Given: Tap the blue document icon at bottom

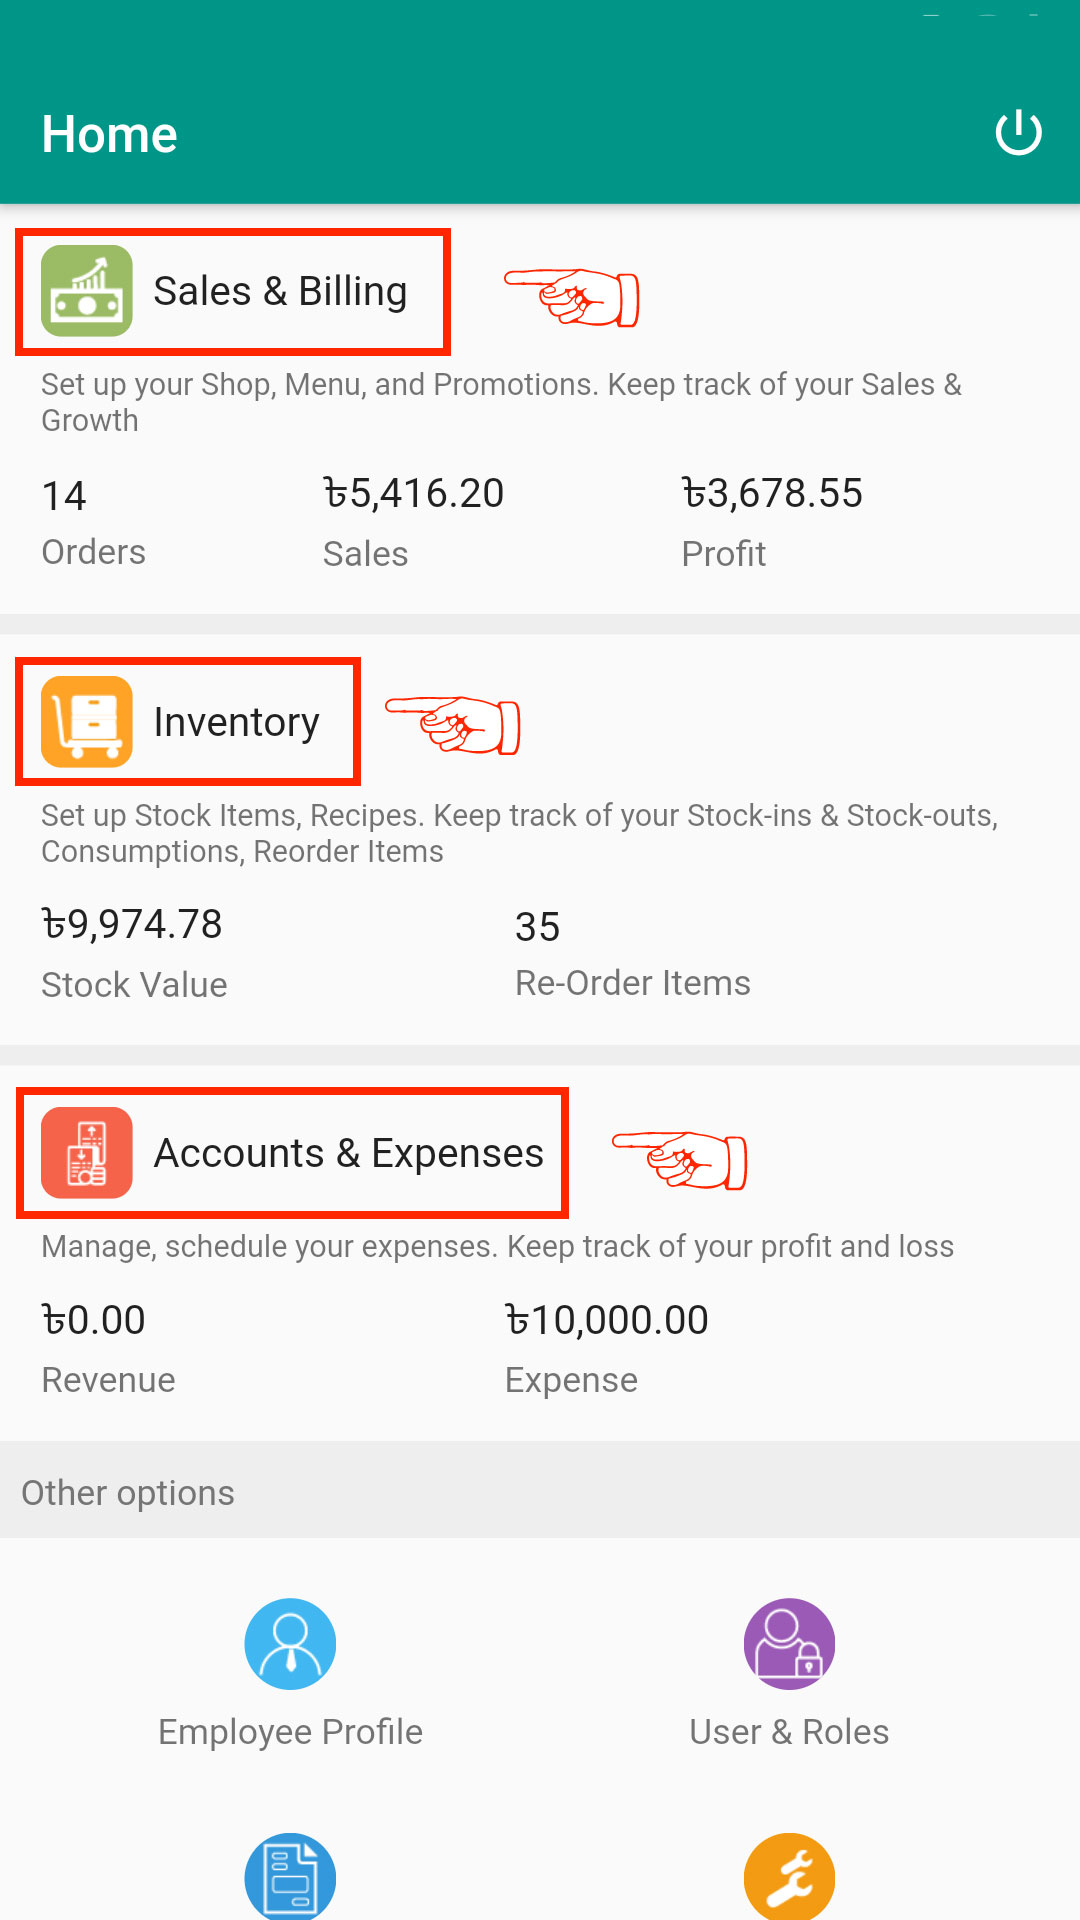Looking at the screenshot, I should (290, 1878).
